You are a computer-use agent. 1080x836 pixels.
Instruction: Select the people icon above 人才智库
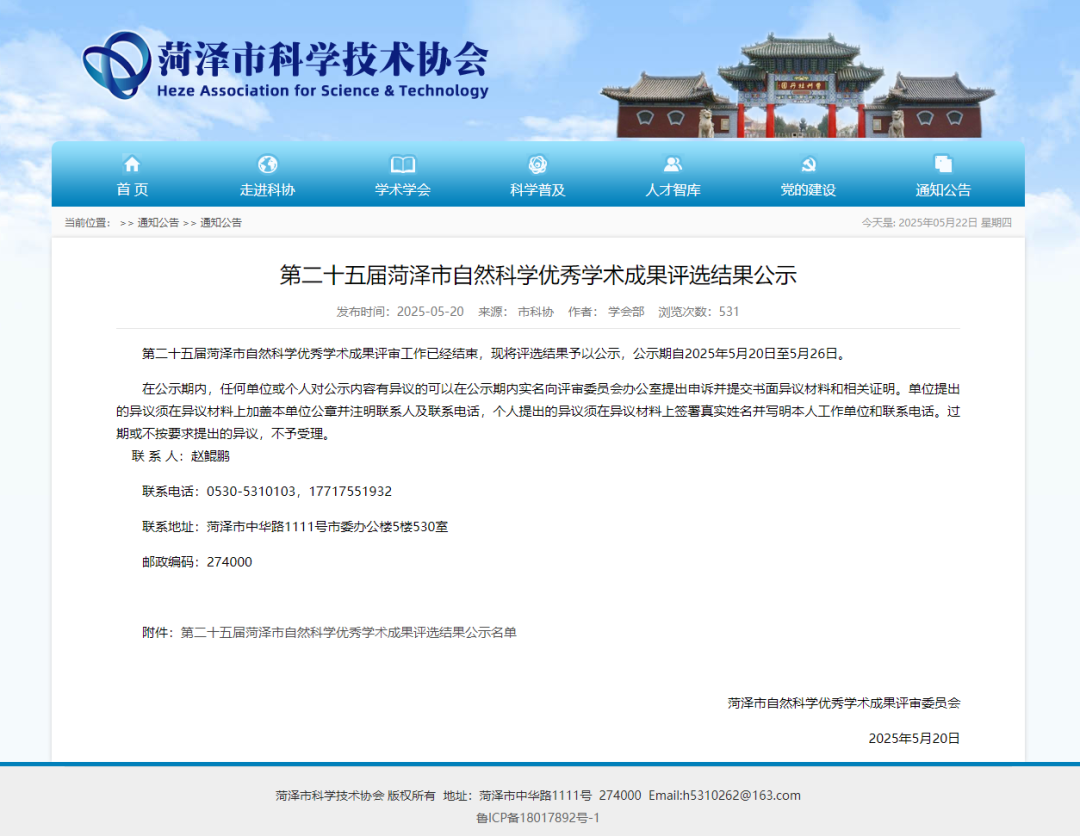(673, 163)
